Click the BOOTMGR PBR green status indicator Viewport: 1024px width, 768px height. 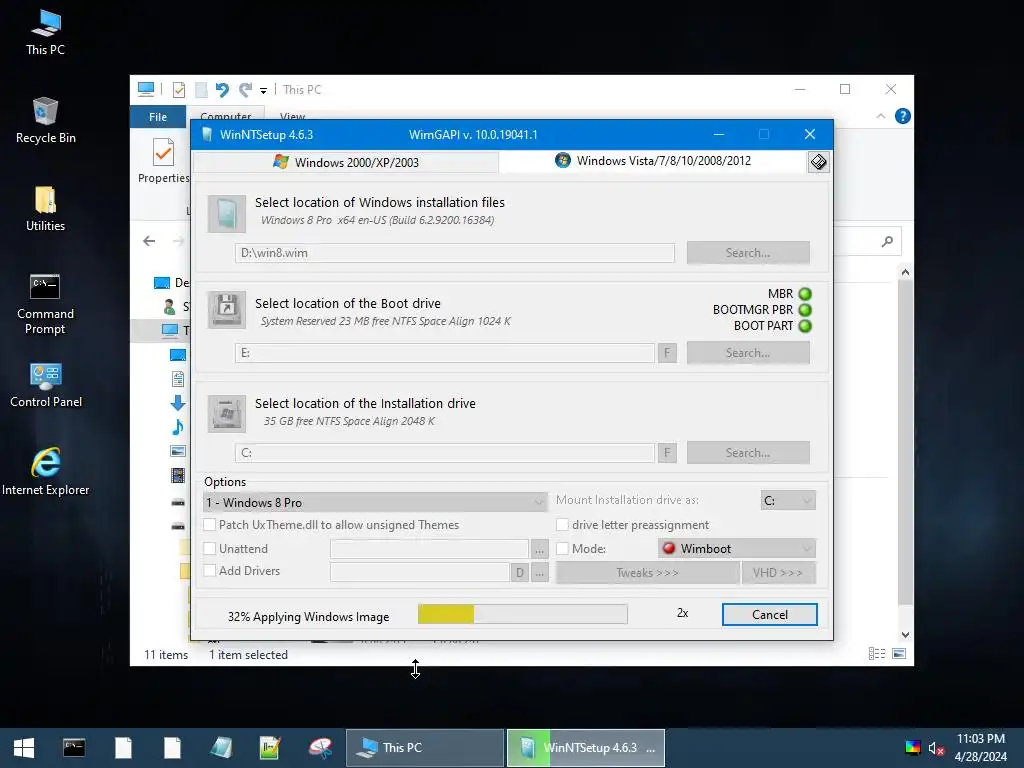[x=805, y=310]
